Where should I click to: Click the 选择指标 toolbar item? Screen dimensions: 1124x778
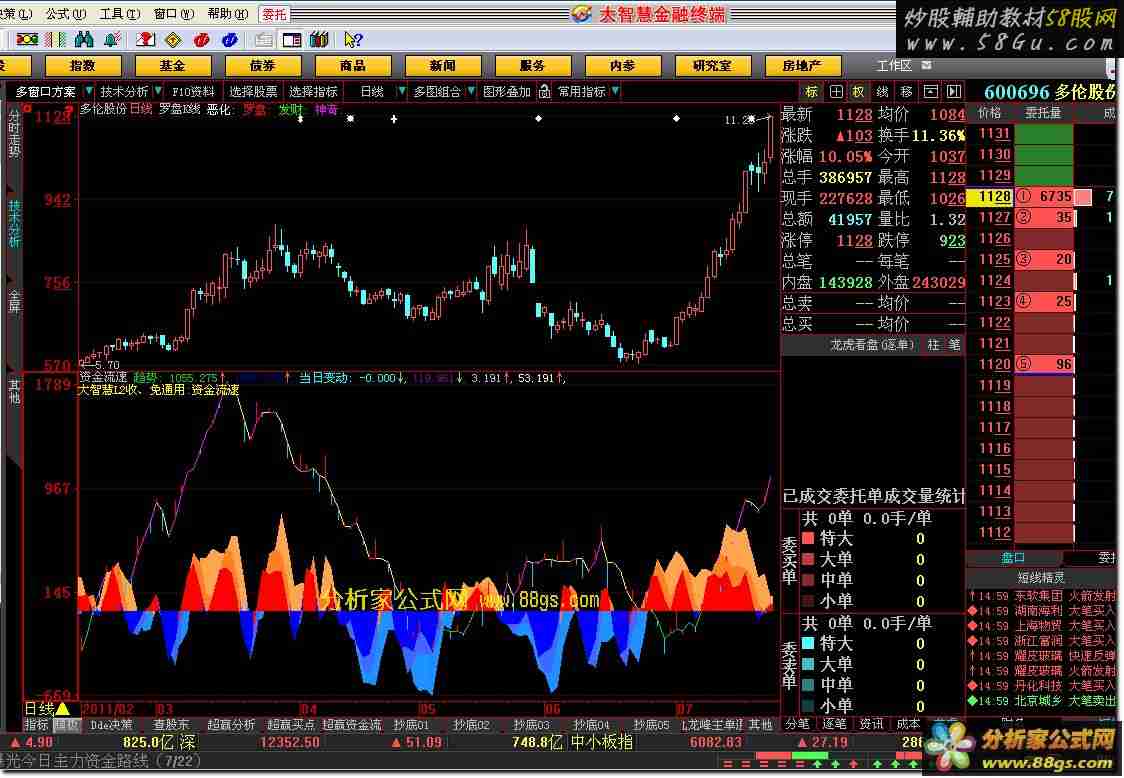(313, 92)
